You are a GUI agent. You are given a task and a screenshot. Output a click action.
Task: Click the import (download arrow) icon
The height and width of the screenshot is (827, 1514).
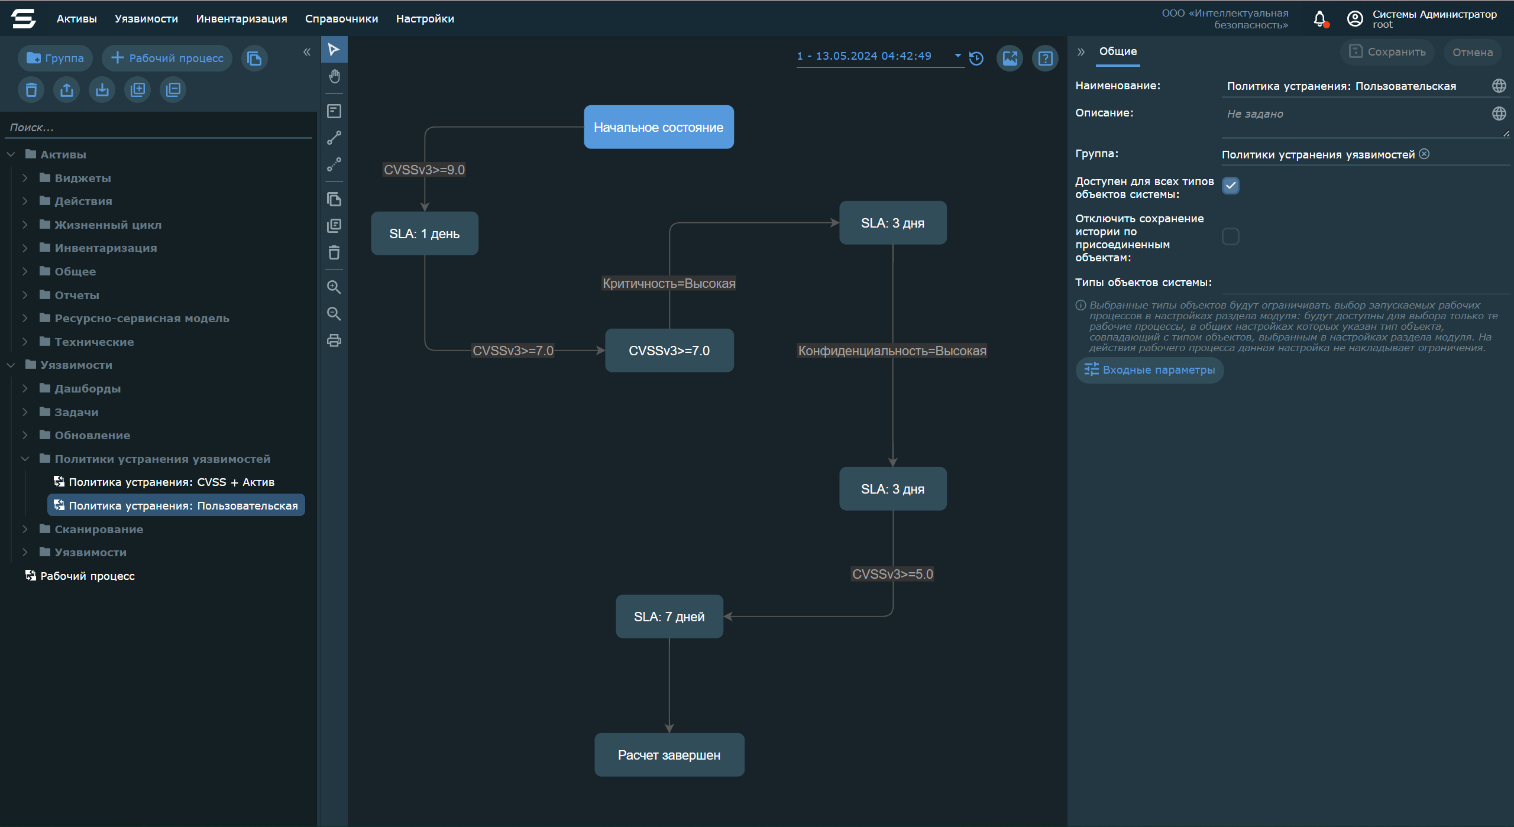coord(102,90)
